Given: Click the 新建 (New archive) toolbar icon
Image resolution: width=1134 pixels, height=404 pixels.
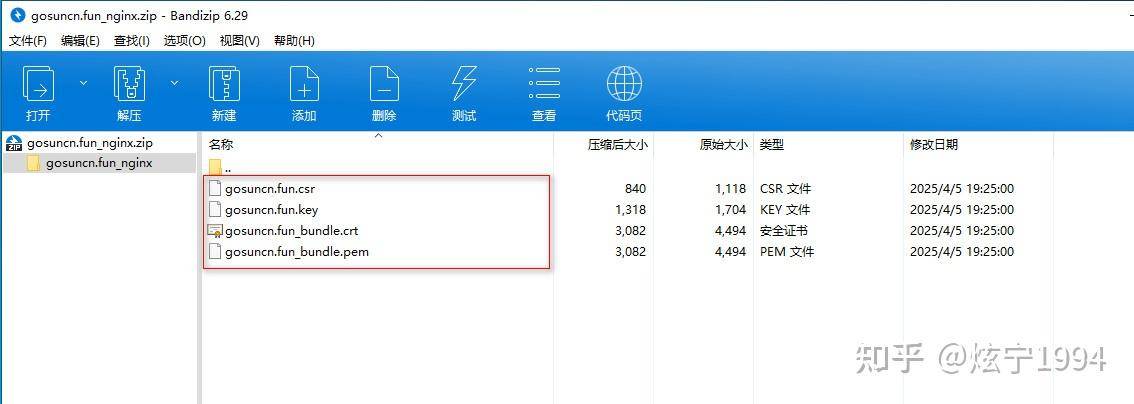Looking at the screenshot, I should 224,83.
